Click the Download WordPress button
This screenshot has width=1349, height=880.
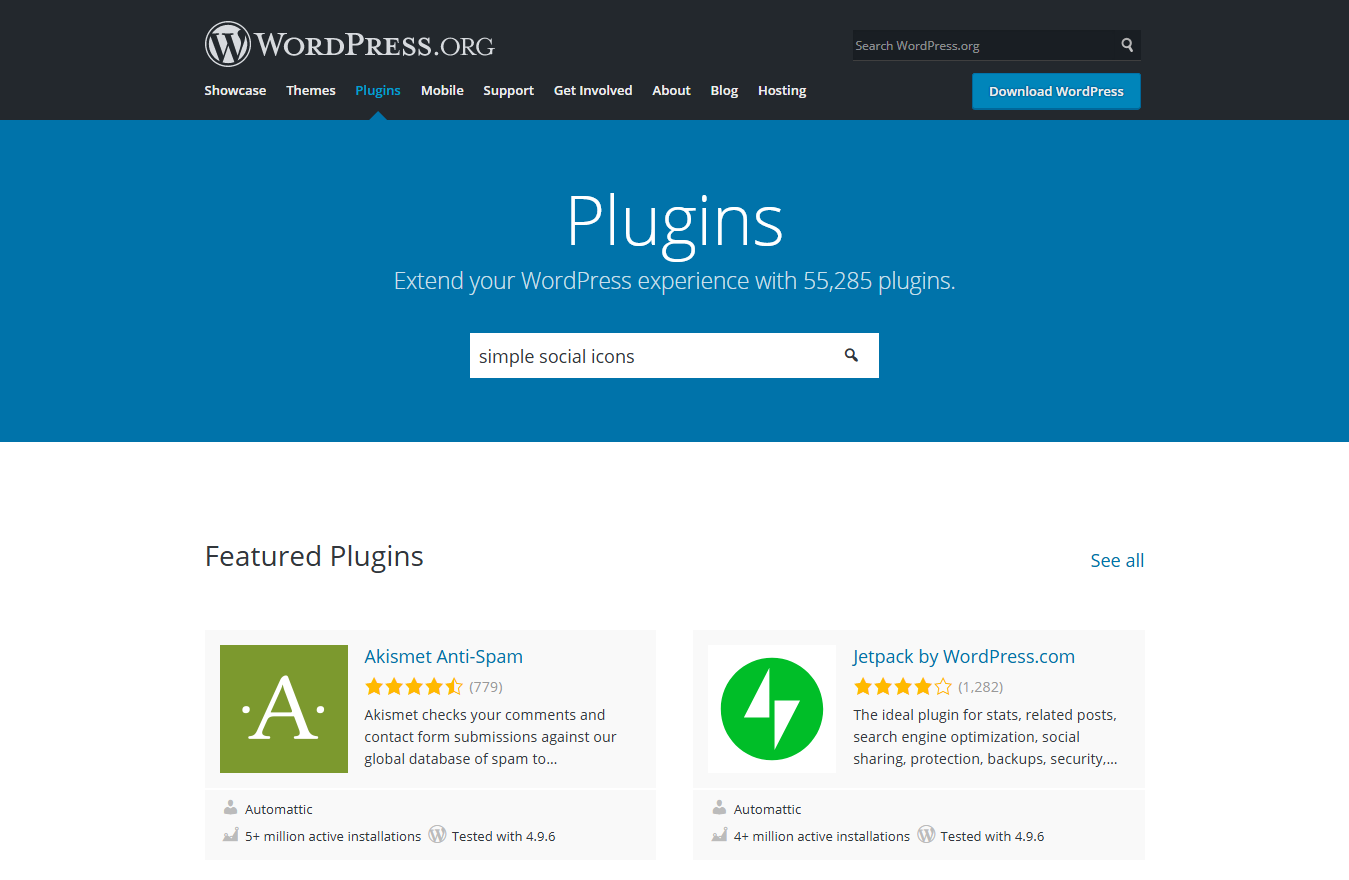coord(1056,91)
